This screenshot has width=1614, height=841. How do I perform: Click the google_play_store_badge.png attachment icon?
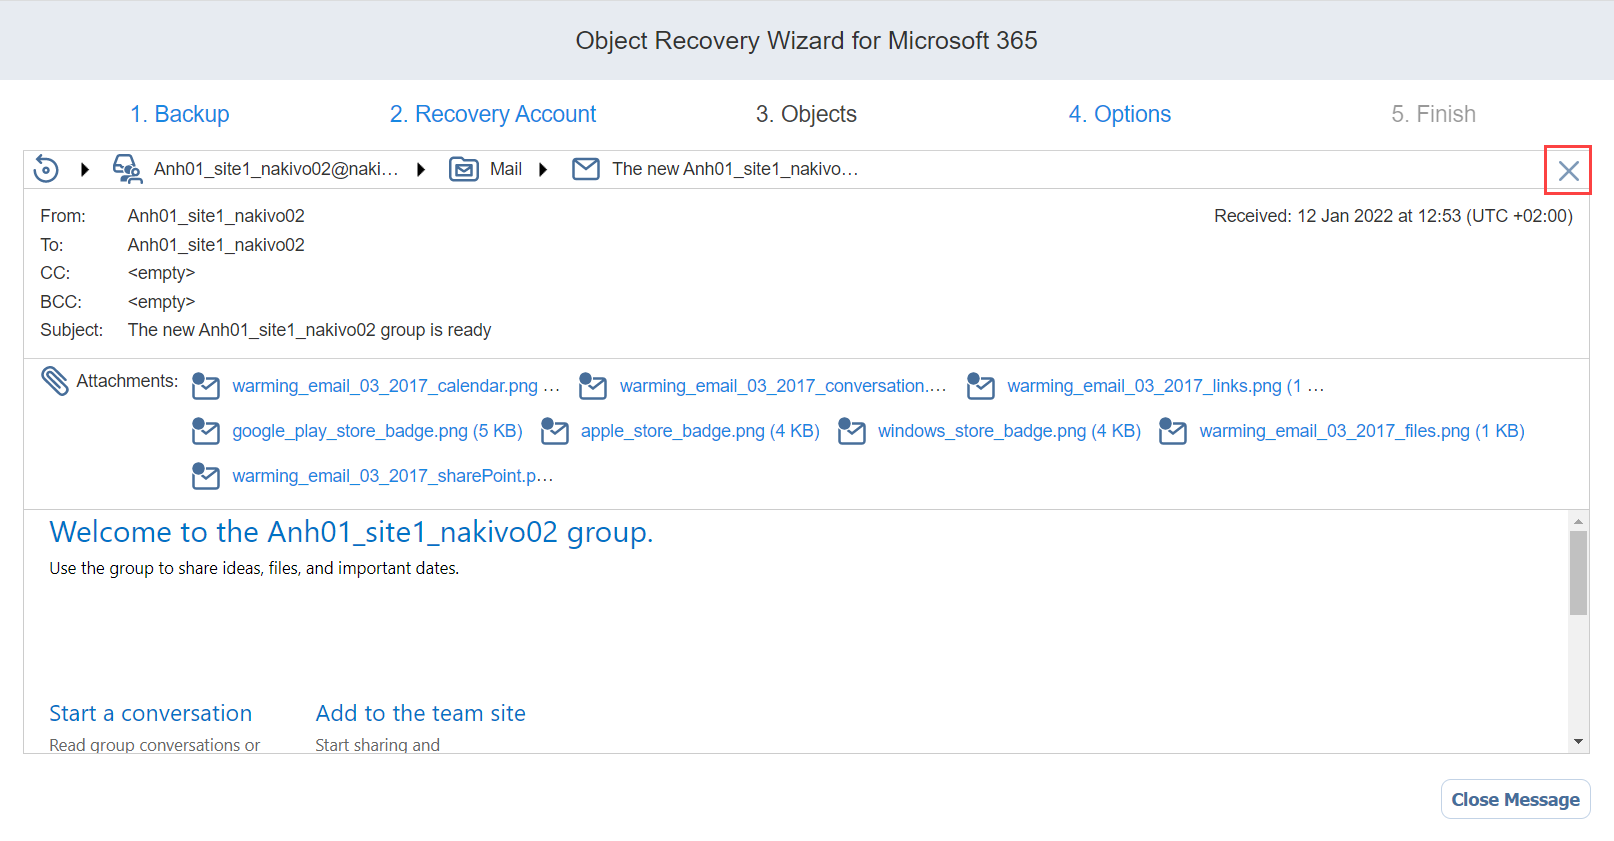click(x=205, y=431)
